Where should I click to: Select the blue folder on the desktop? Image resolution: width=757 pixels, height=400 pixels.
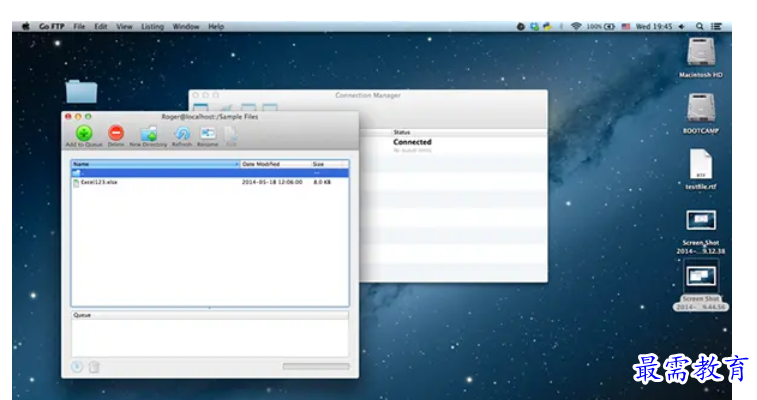click(81, 91)
